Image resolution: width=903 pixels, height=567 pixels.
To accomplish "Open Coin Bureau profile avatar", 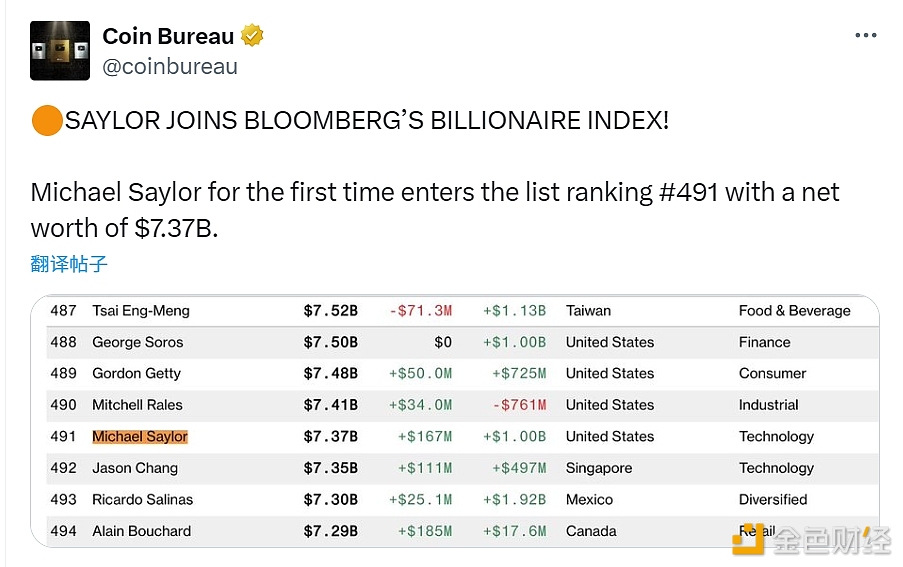I will (x=60, y=51).
